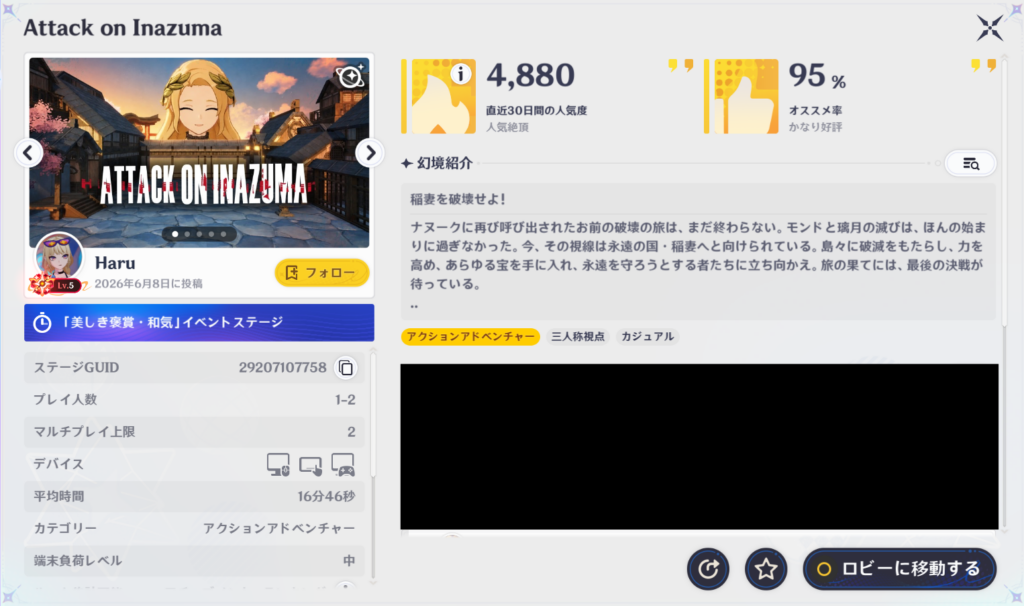
Task: Click the GUID value 29207107758
Action: pos(282,368)
